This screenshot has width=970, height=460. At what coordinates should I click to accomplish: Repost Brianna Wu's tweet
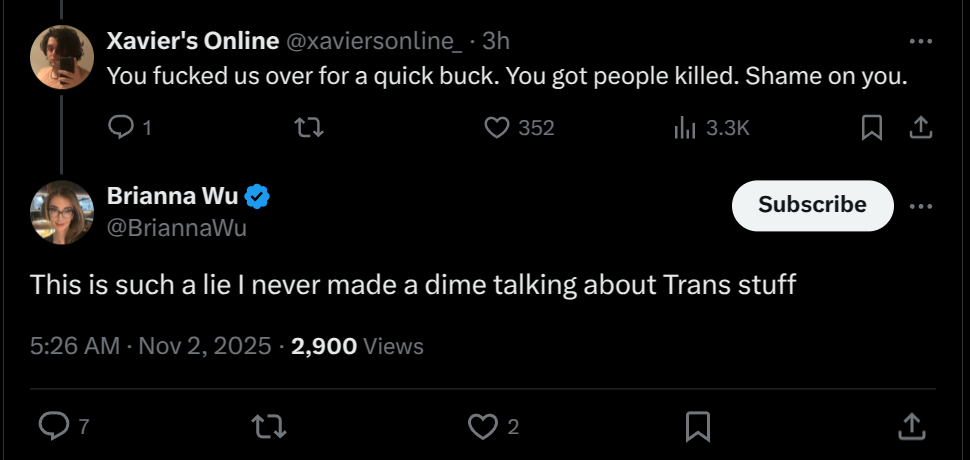(269, 427)
